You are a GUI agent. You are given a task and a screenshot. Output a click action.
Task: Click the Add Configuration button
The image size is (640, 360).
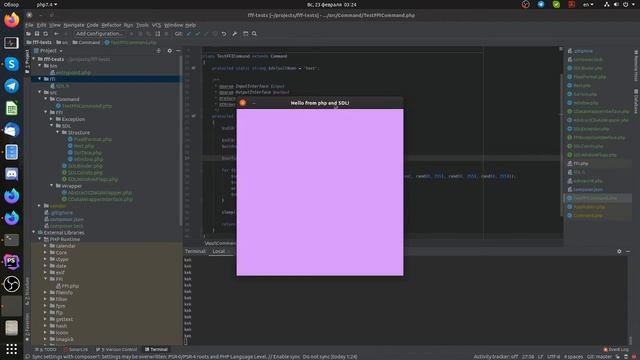99,34
